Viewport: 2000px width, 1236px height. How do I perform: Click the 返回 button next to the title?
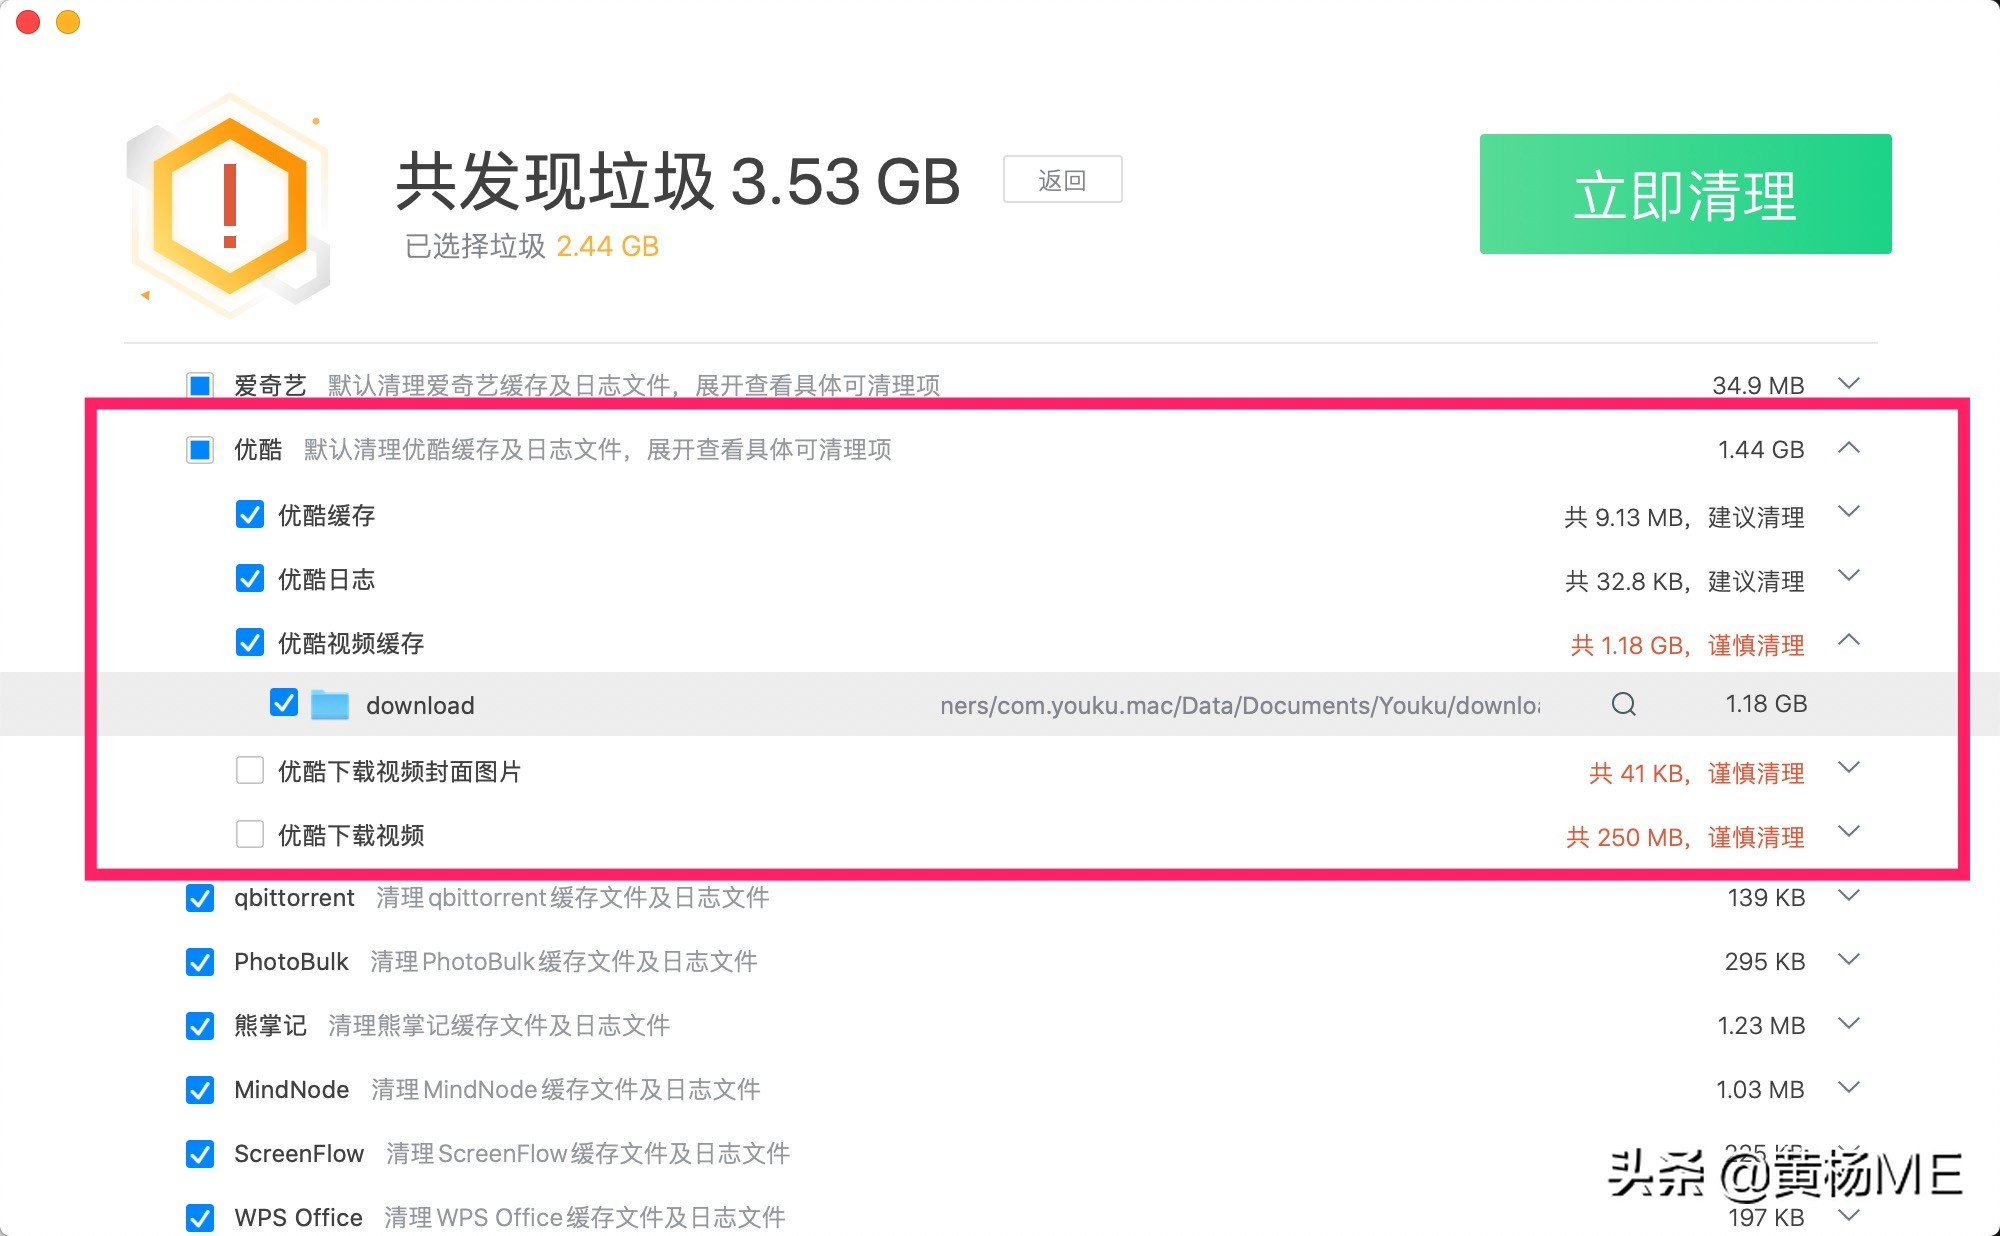pyautogui.click(x=1063, y=178)
